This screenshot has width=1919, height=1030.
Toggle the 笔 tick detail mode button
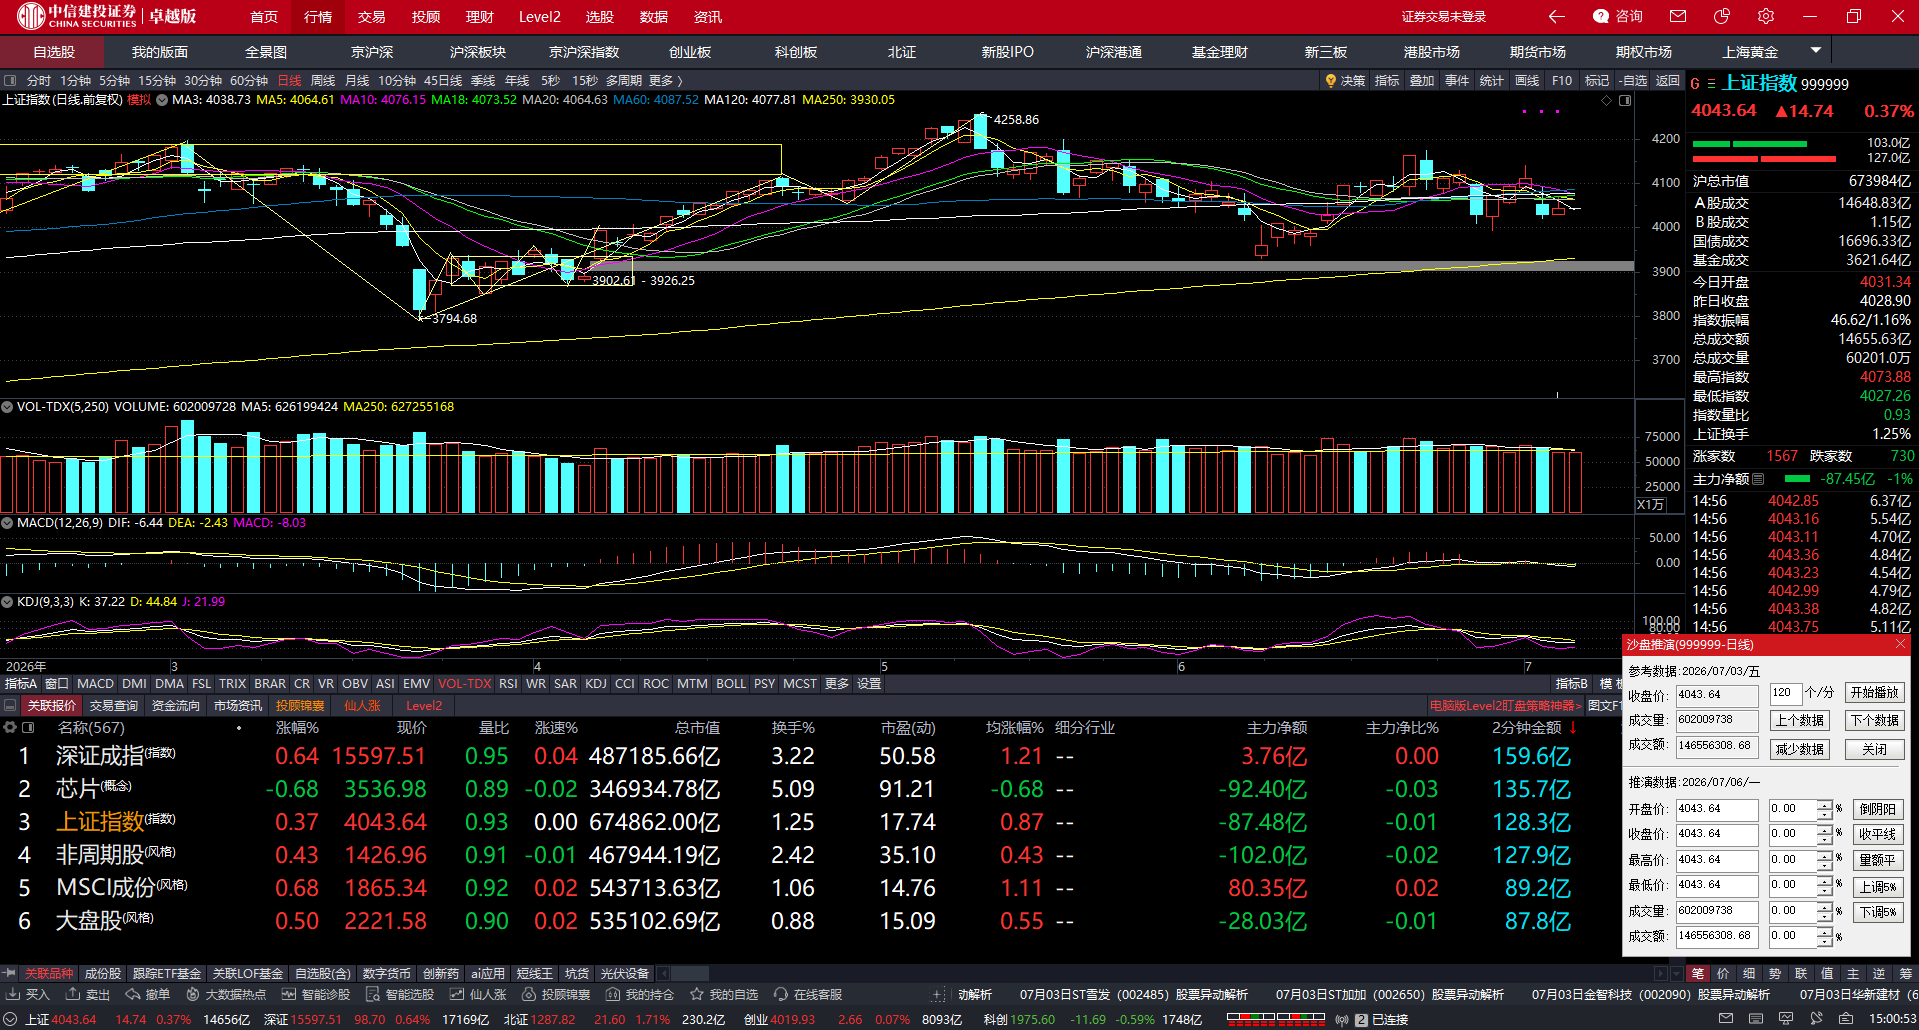coord(1697,973)
